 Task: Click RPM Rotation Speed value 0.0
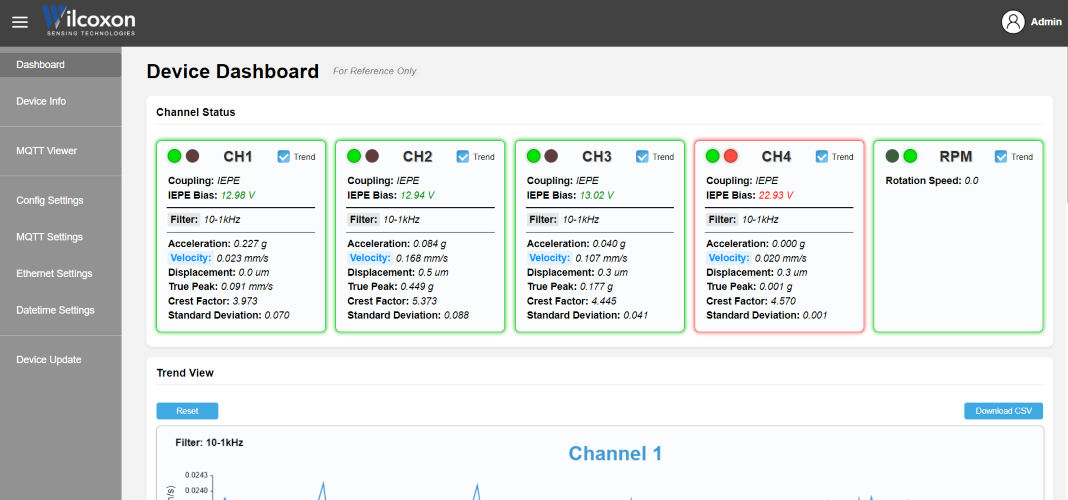(971, 181)
